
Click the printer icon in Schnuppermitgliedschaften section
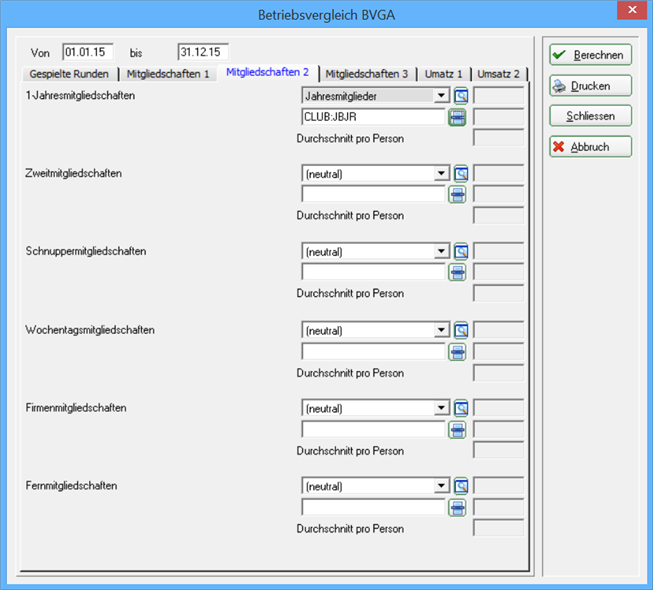[x=458, y=272]
